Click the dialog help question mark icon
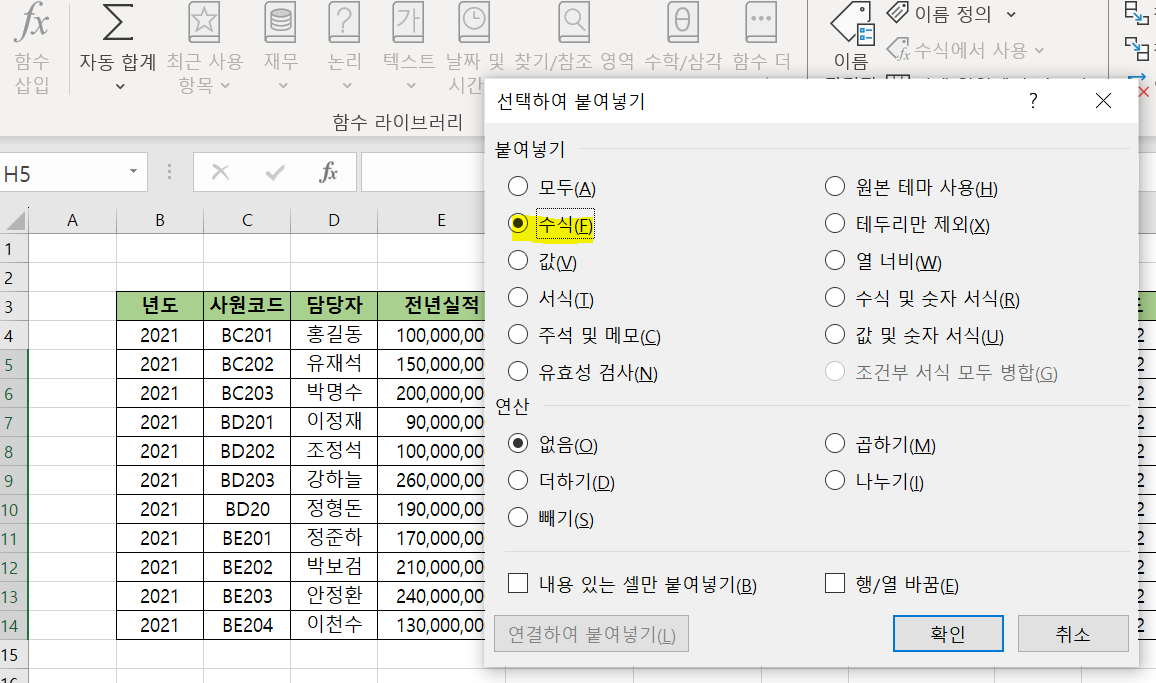The width and height of the screenshot is (1156, 683). click(x=1033, y=100)
